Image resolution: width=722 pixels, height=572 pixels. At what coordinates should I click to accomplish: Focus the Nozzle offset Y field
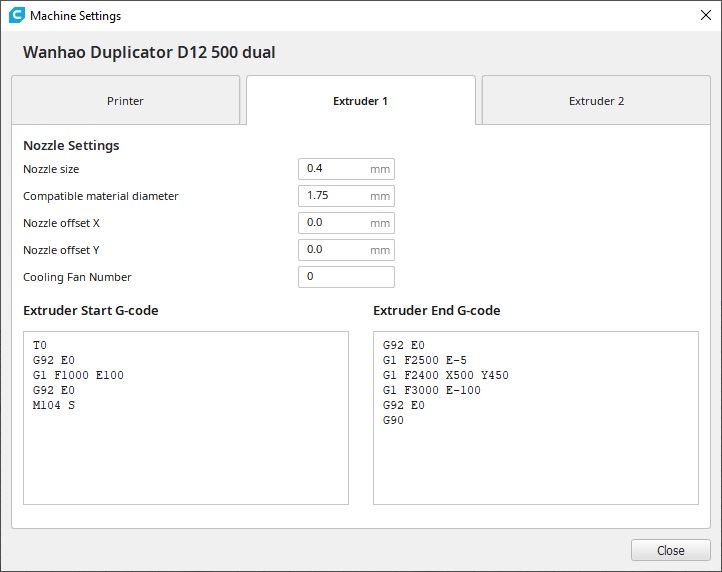346,250
